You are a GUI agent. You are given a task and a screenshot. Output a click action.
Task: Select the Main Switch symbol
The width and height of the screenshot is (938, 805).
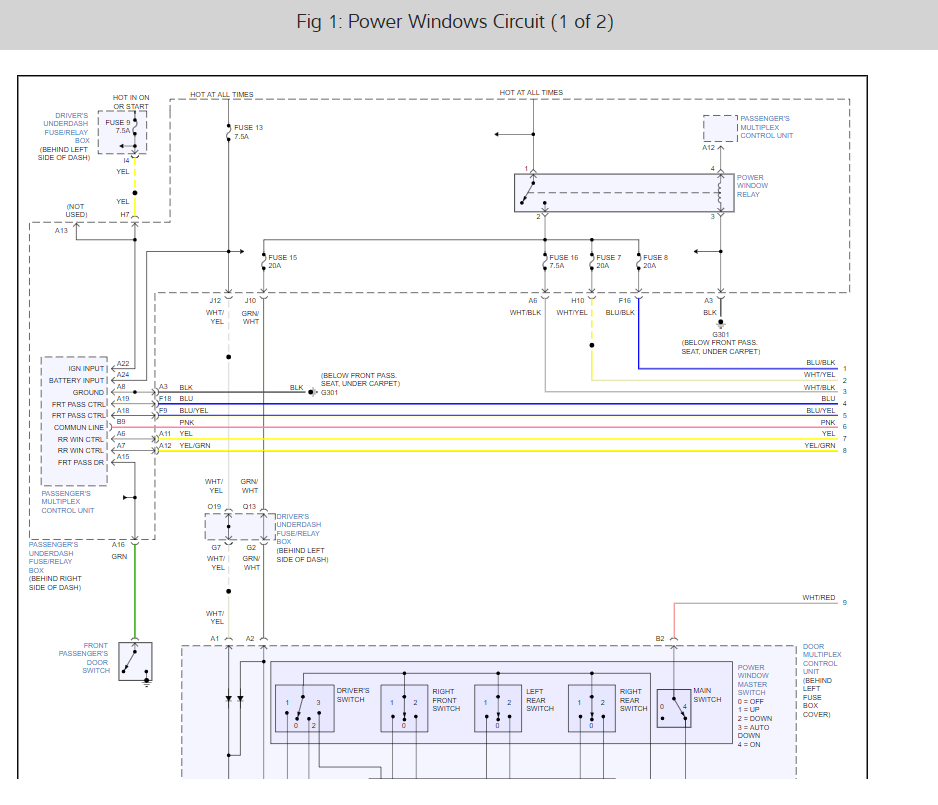tap(673, 708)
